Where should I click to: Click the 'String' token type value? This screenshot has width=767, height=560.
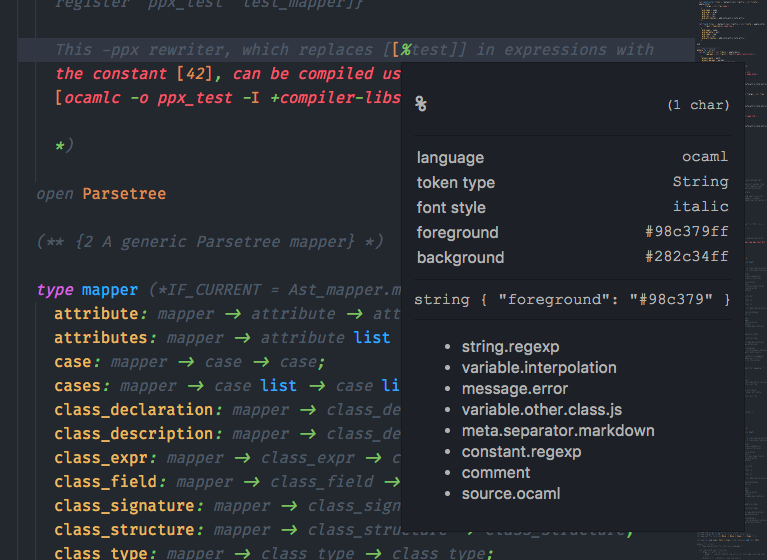tap(700, 181)
